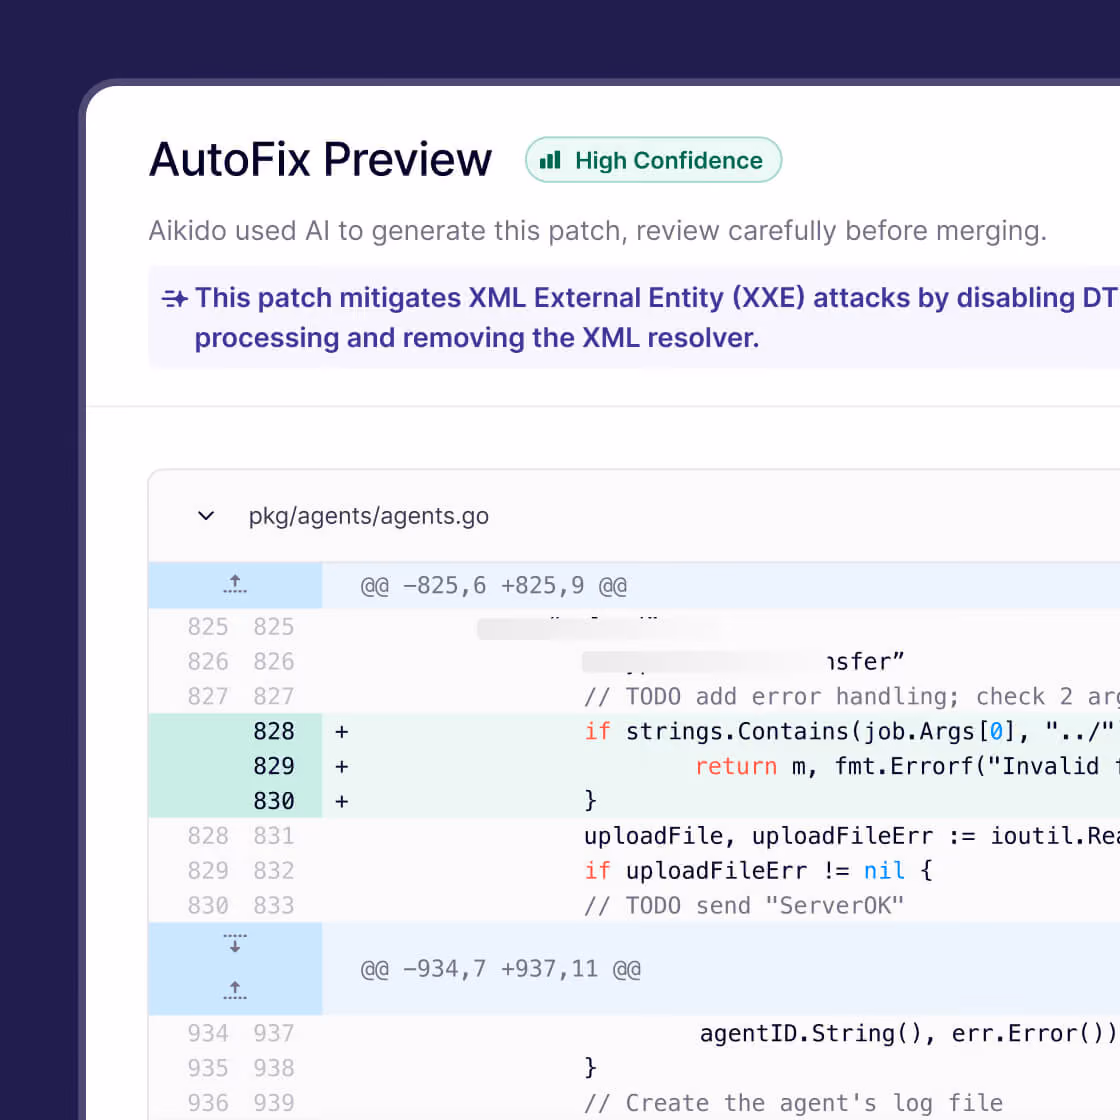The width and height of the screenshot is (1120, 1120).
Task: Click added line number 828
Action: pyautogui.click(x=274, y=731)
